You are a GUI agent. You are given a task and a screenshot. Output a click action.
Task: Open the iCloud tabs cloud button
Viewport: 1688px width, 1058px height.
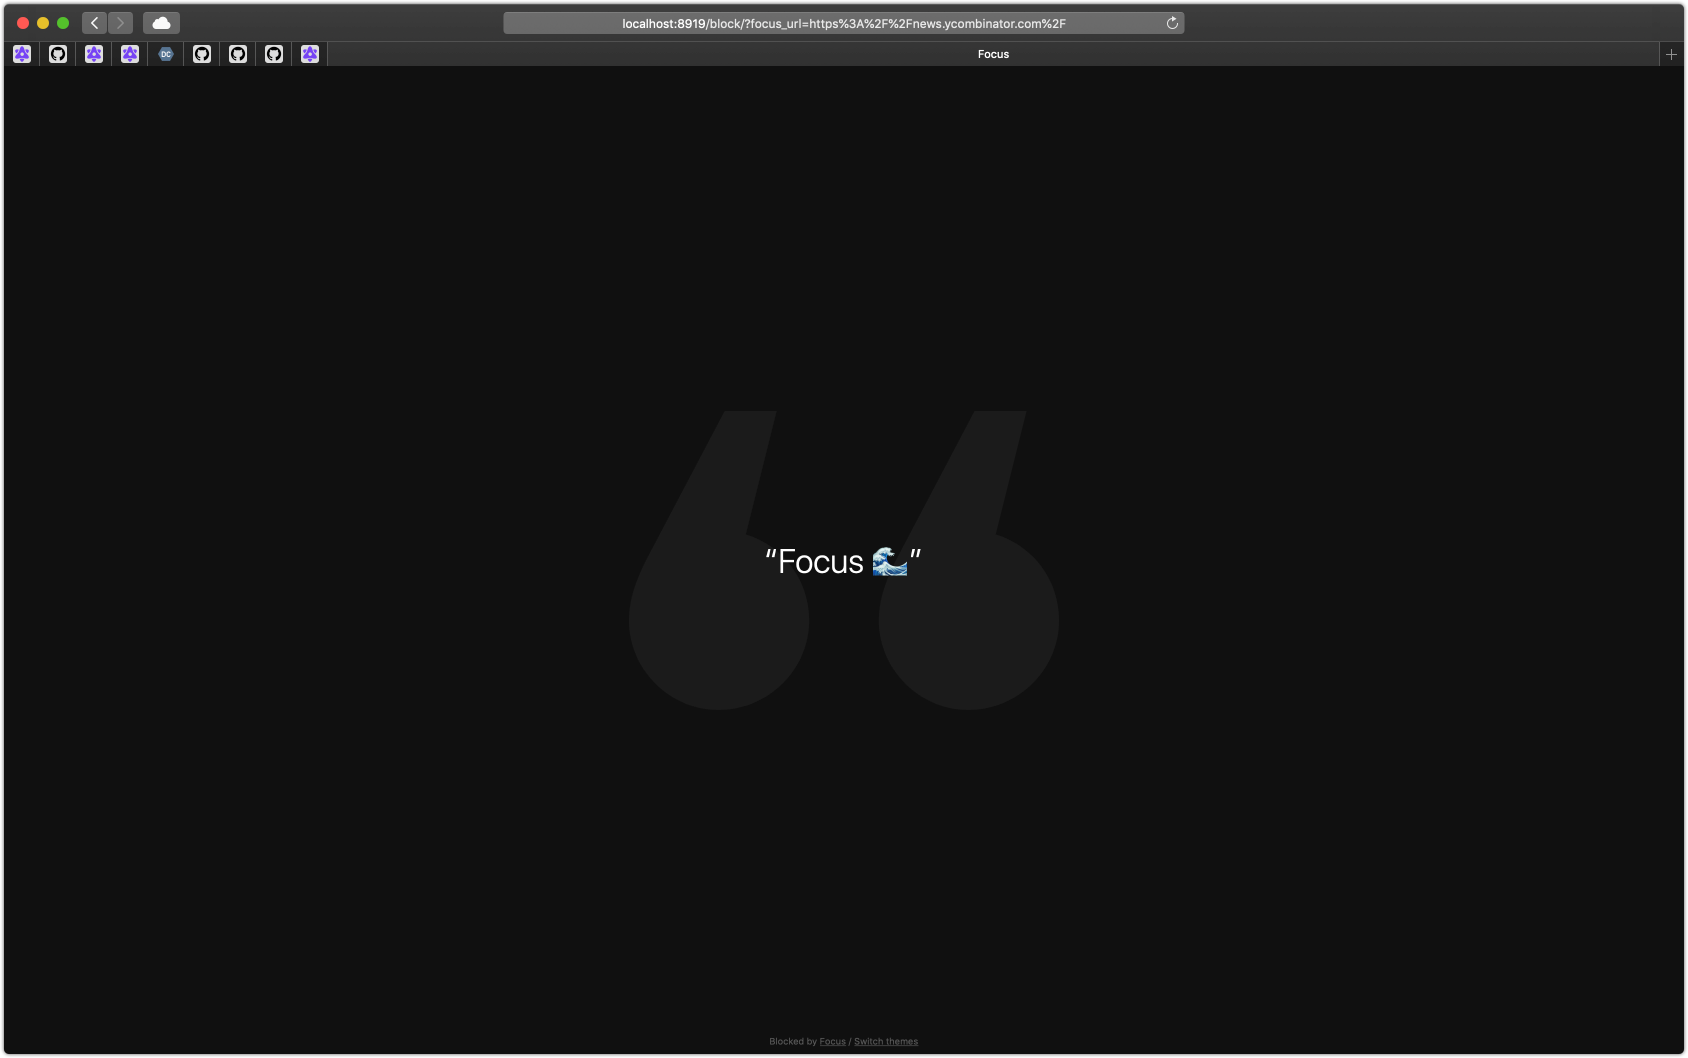click(x=161, y=23)
